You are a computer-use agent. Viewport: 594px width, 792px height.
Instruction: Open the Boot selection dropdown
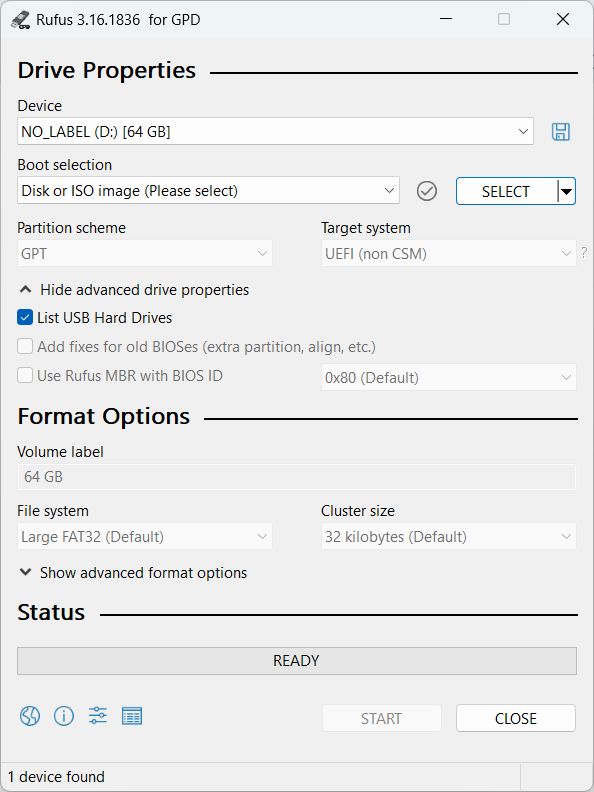tap(208, 190)
